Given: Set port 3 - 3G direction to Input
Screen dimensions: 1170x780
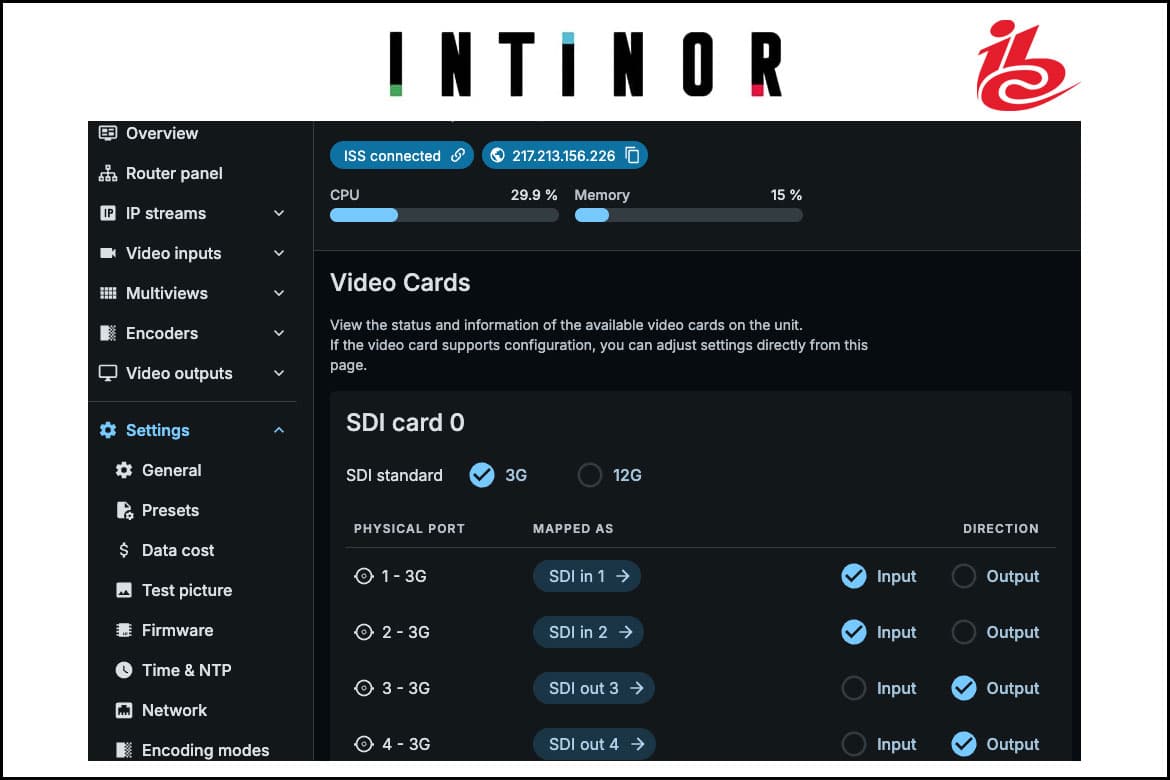Looking at the screenshot, I should tap(854, 688).
